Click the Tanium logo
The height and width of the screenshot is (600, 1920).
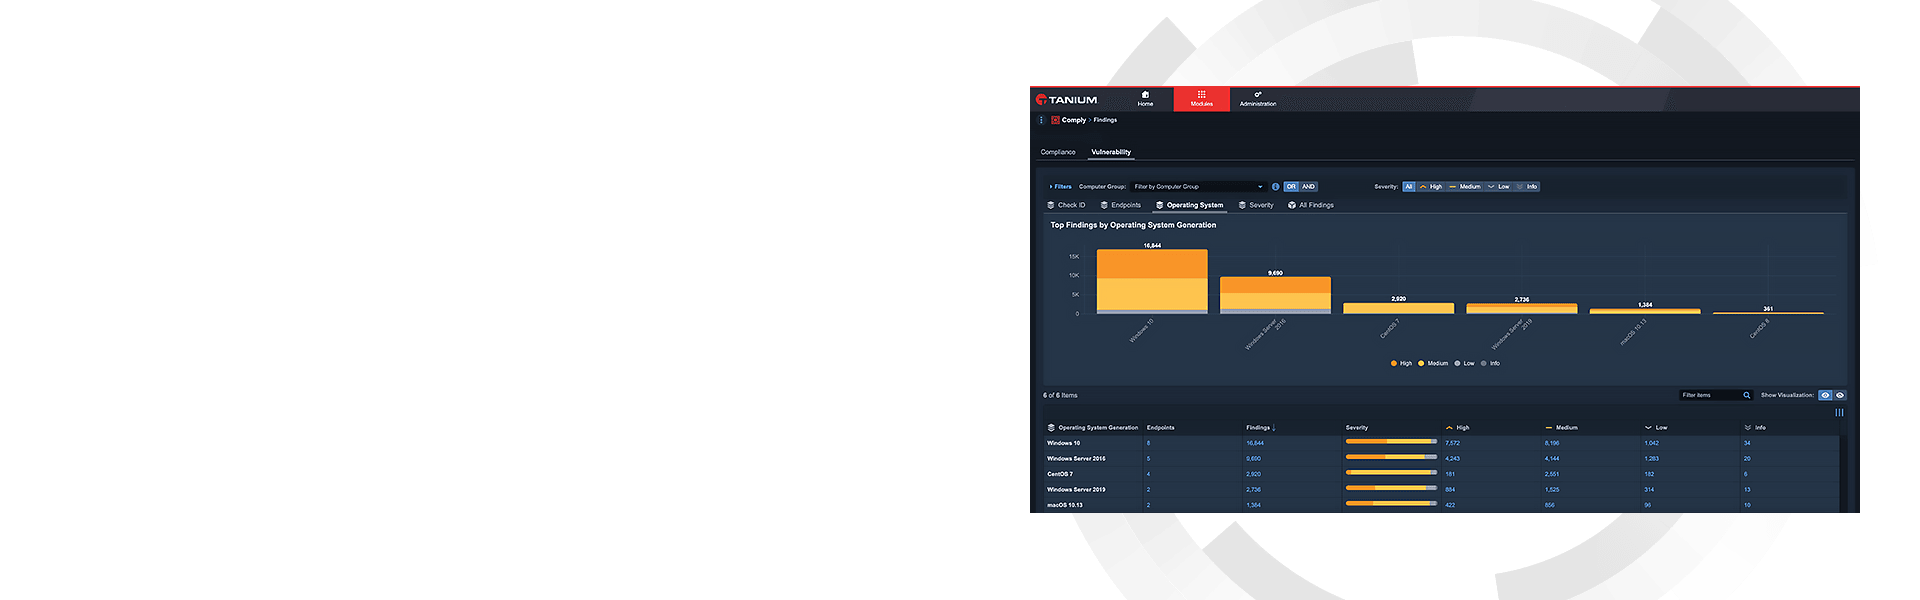[1067, 100]
